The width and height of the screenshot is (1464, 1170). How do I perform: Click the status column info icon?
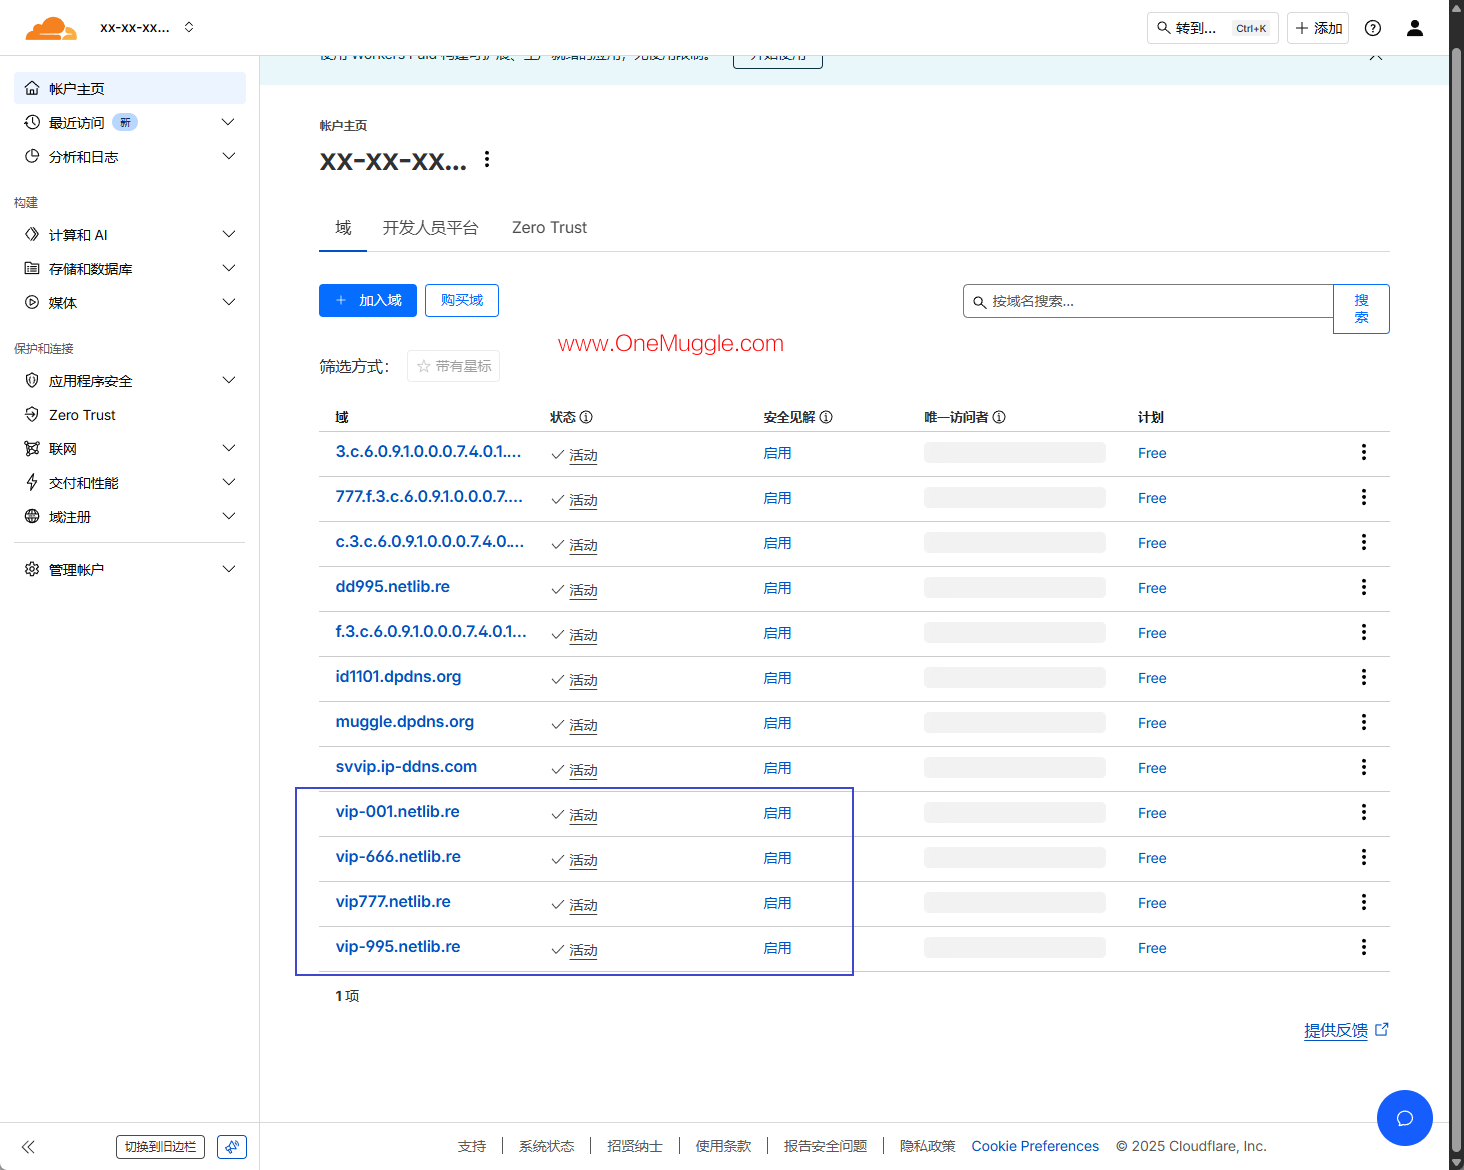(x=586, y=417)
